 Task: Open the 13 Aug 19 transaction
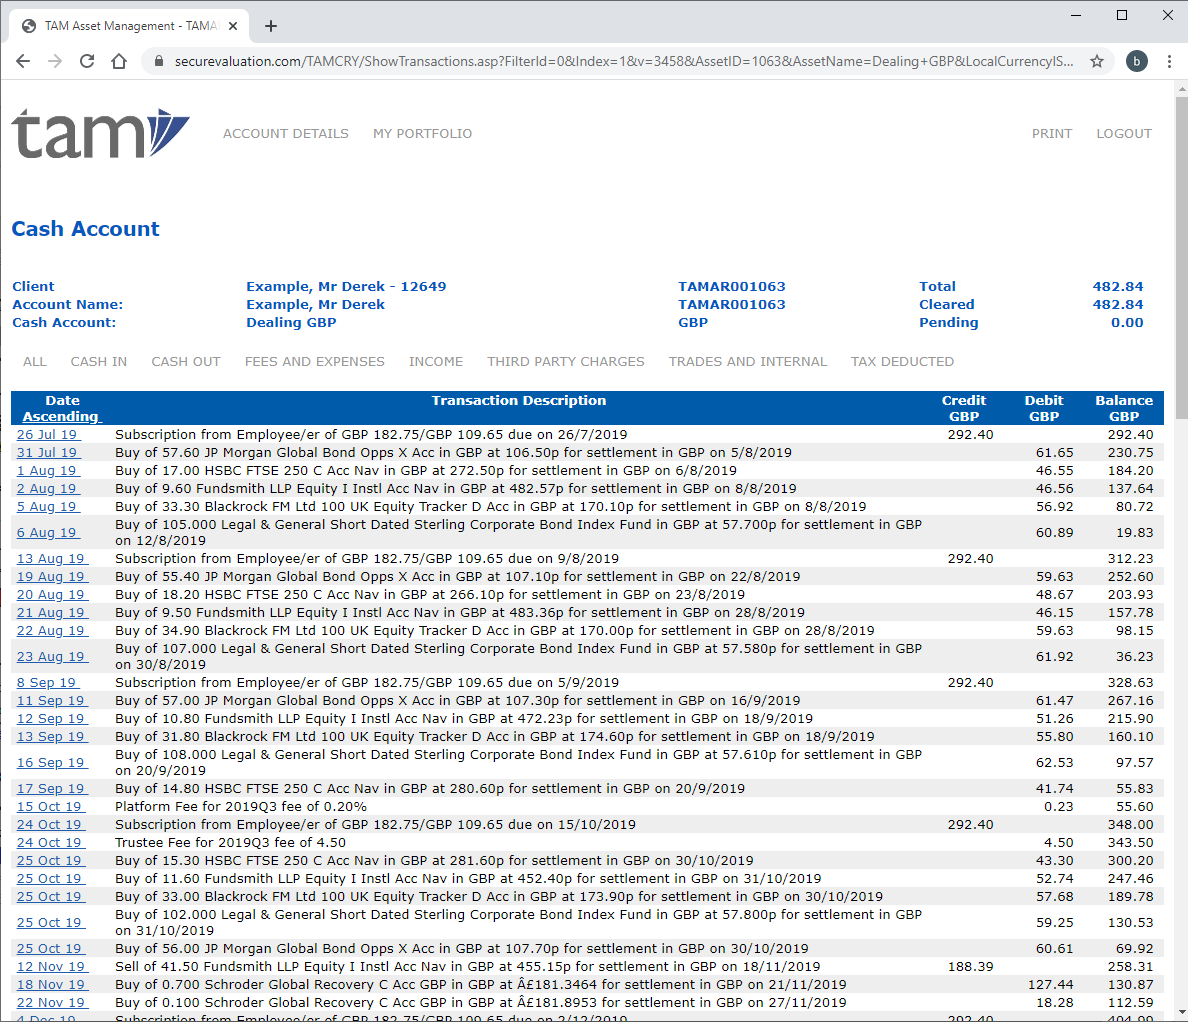[x=52, y=558]
